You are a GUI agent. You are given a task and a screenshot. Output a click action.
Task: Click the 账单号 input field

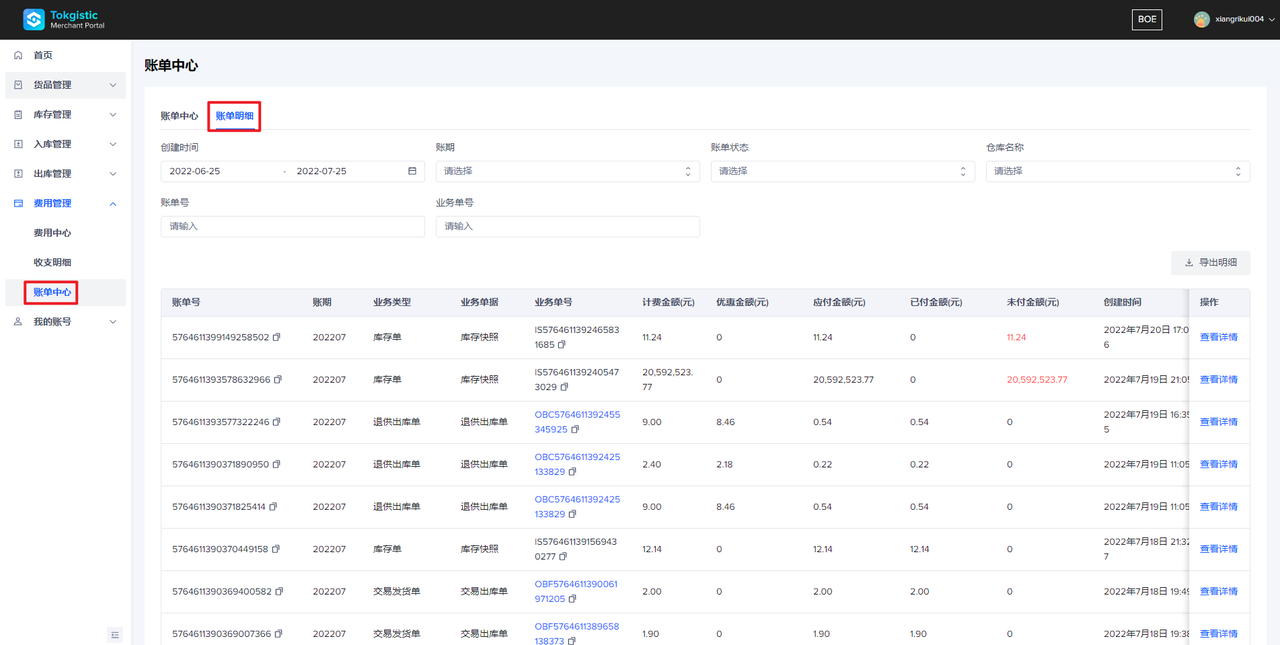coord(292,226)
